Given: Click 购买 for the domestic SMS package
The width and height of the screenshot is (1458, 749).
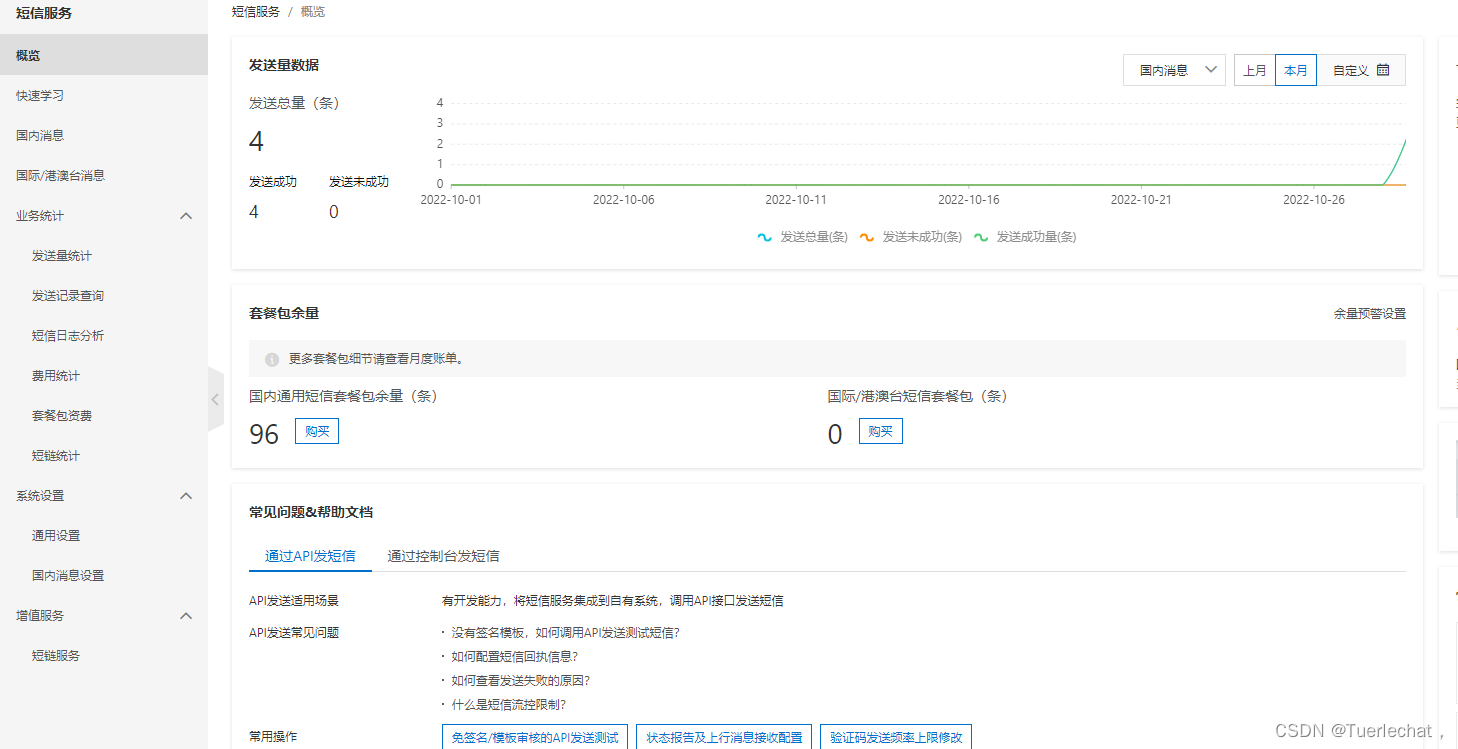Looking at the screenshot, I should pos(316,431).
